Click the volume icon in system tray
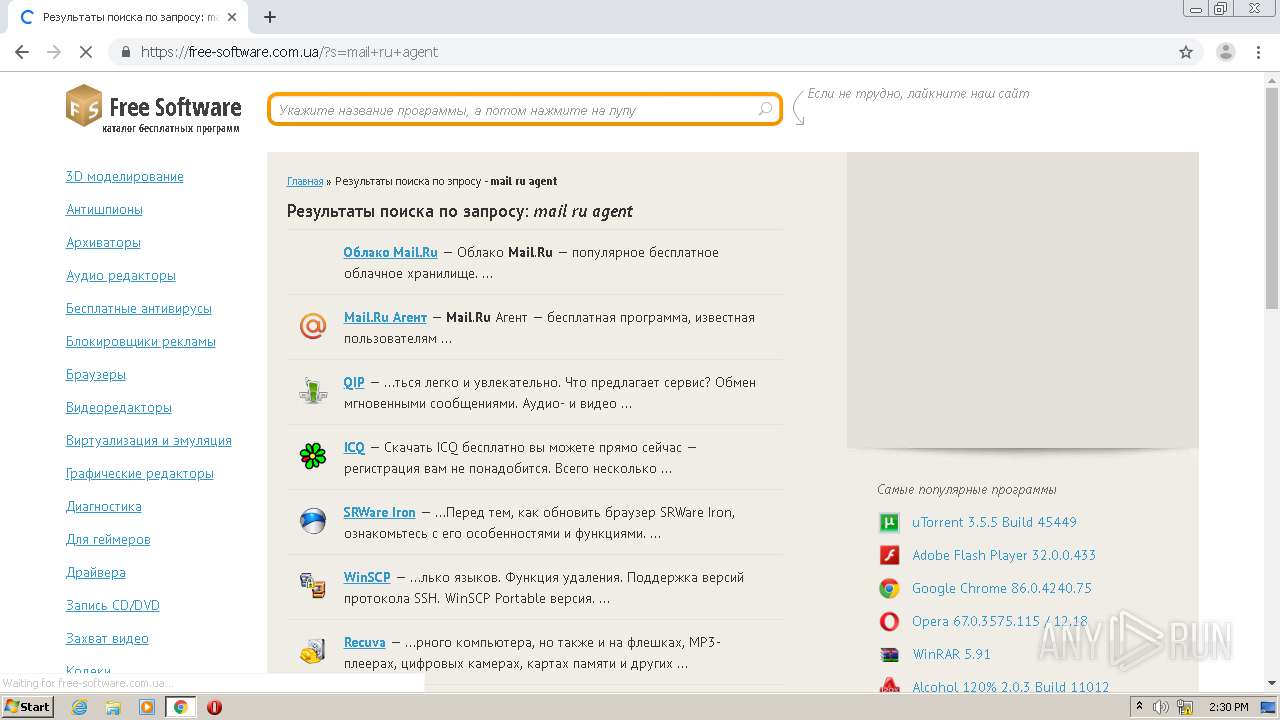This screenshot has width=1280, height=720. click(x=1160, y=707)
